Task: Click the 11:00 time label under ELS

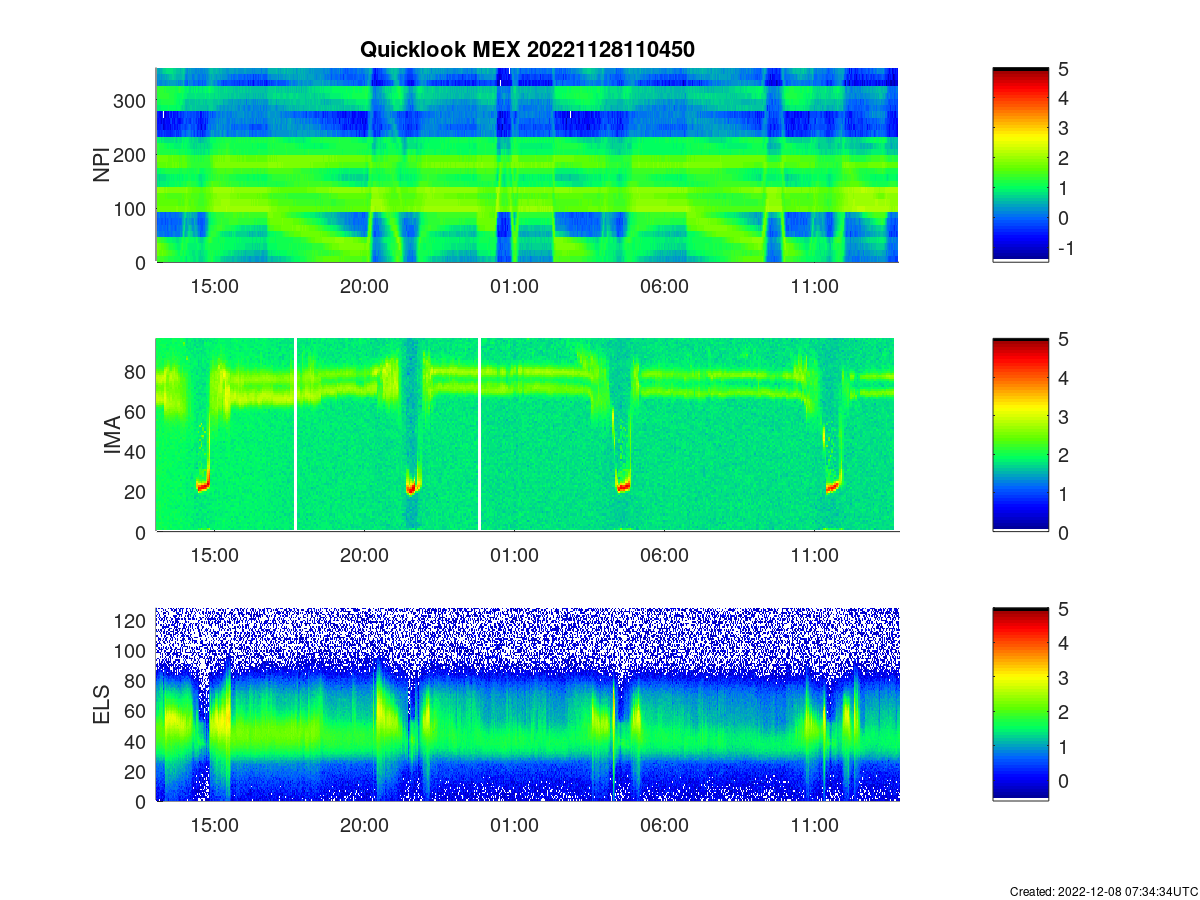Action: [x=814, y=826]
